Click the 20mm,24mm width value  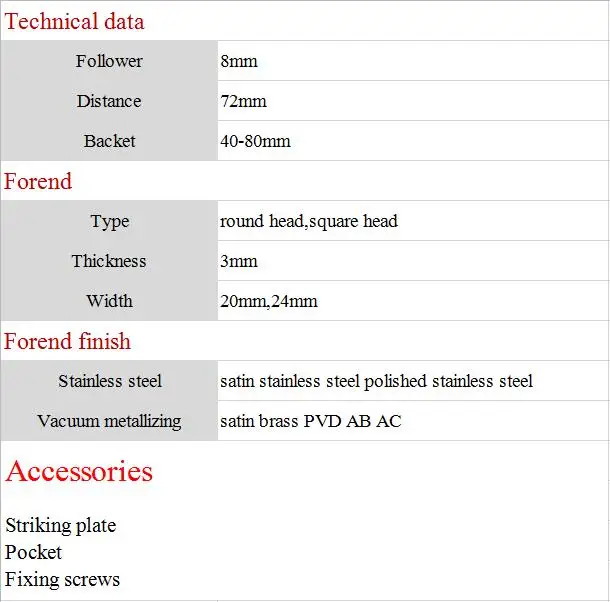pyautogui.click(x=269, y=301)
